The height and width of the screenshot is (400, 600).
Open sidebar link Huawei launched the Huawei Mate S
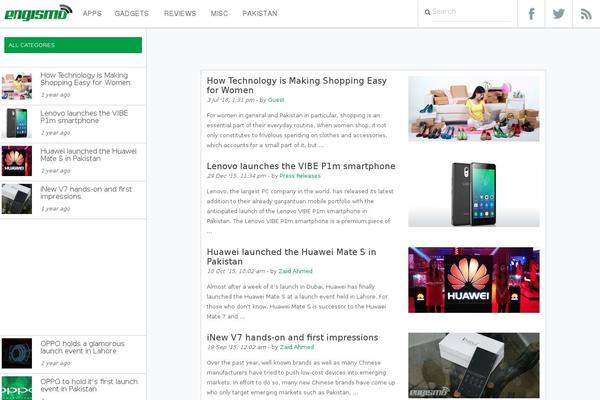88,155
